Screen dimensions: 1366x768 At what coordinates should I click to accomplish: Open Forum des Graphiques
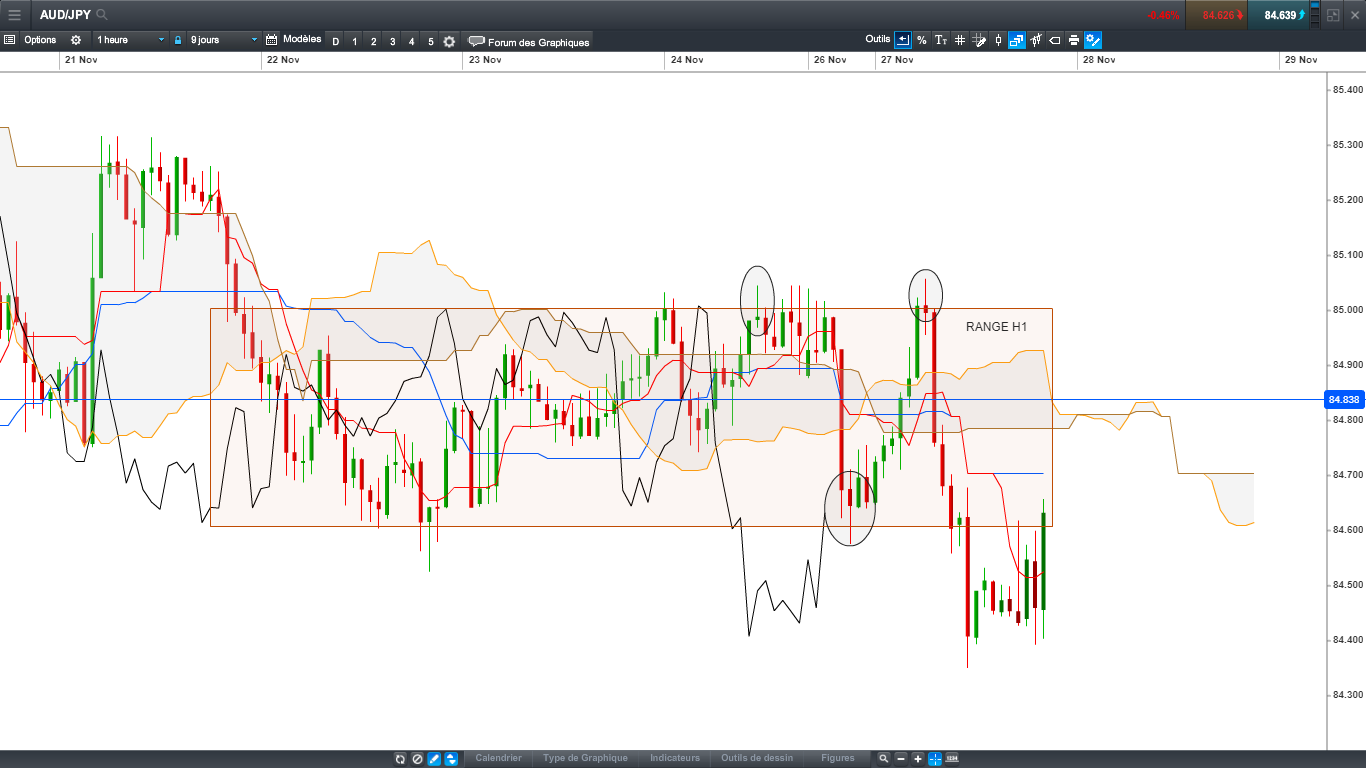coord(529,41)
